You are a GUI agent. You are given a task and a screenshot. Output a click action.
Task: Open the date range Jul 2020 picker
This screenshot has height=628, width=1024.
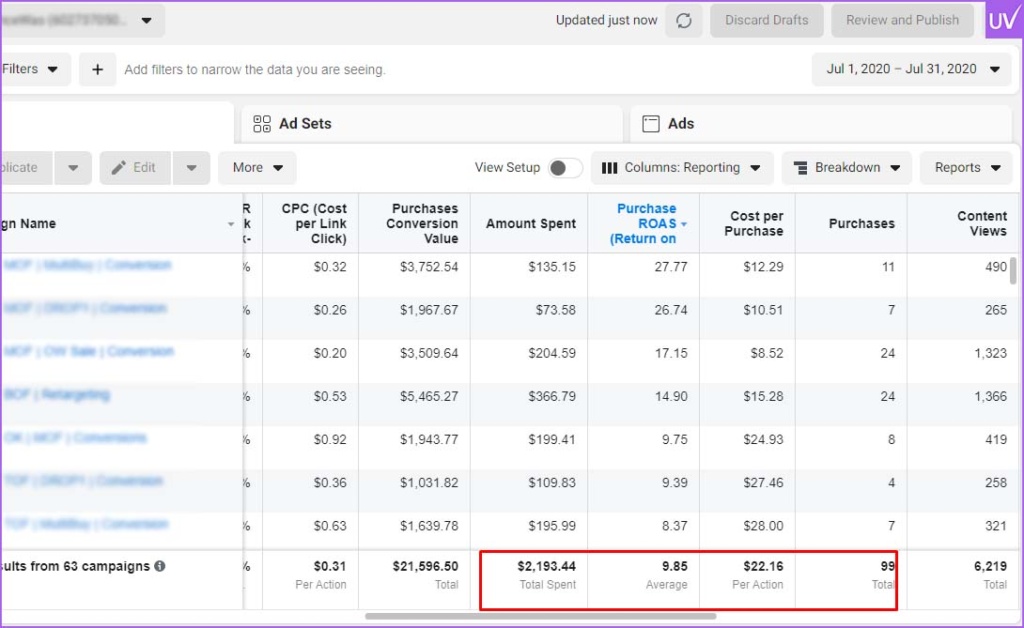point(911,70)
